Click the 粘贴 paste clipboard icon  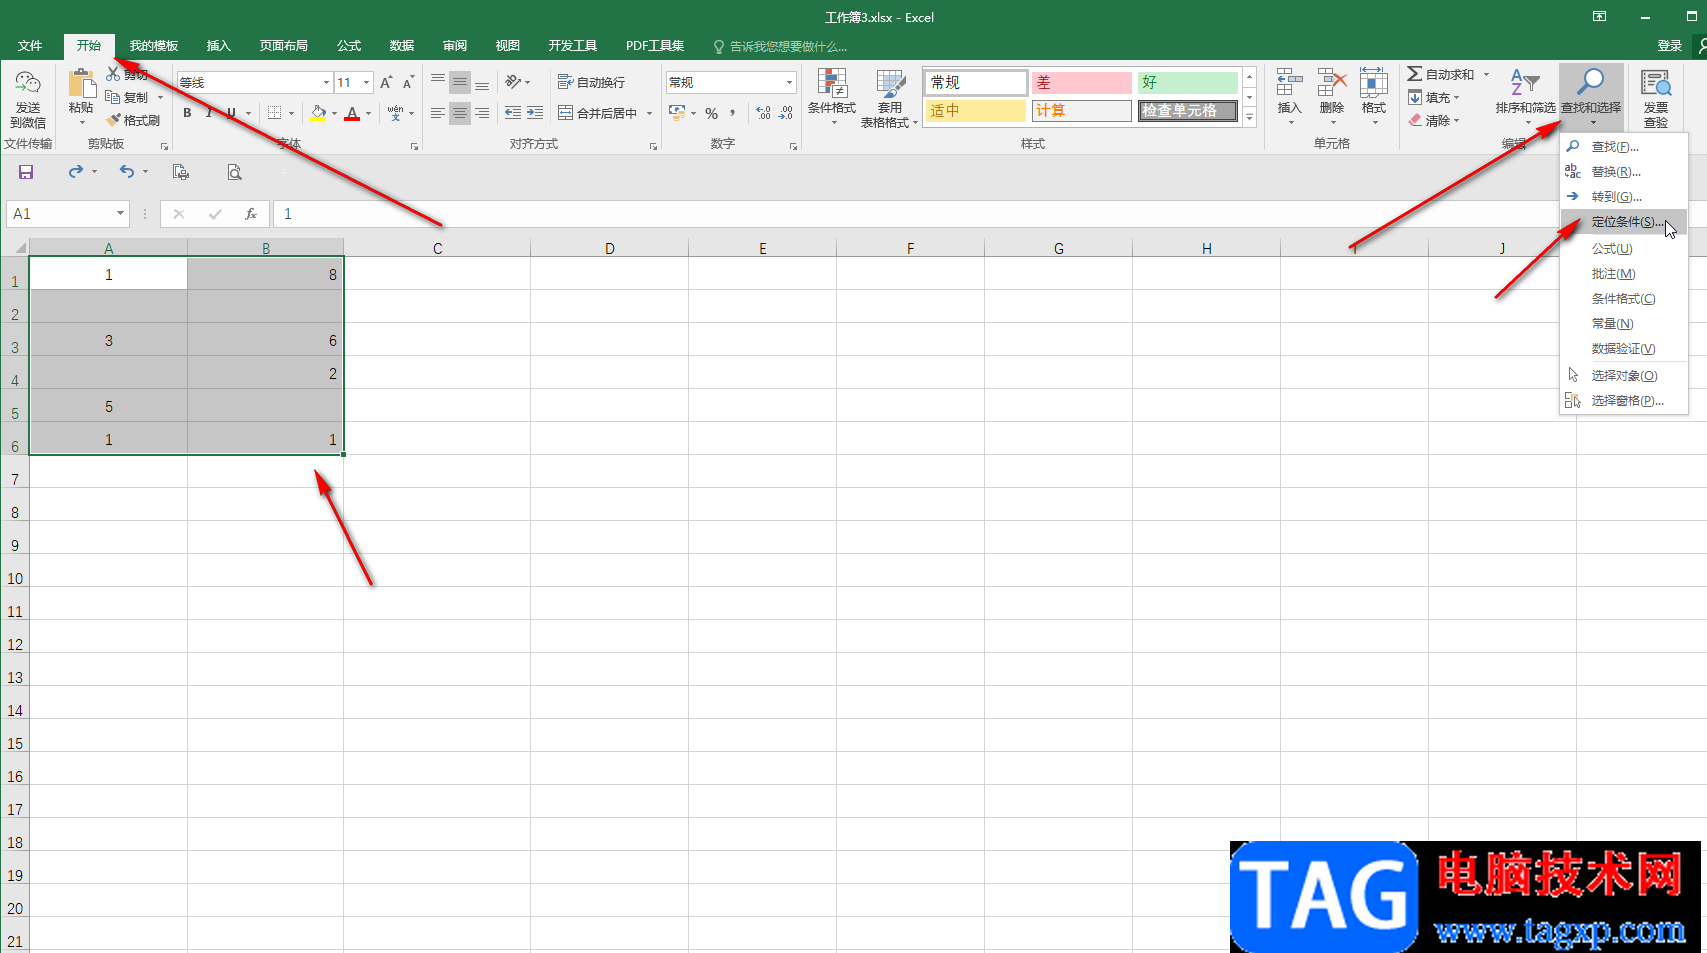tap(81, 83)
